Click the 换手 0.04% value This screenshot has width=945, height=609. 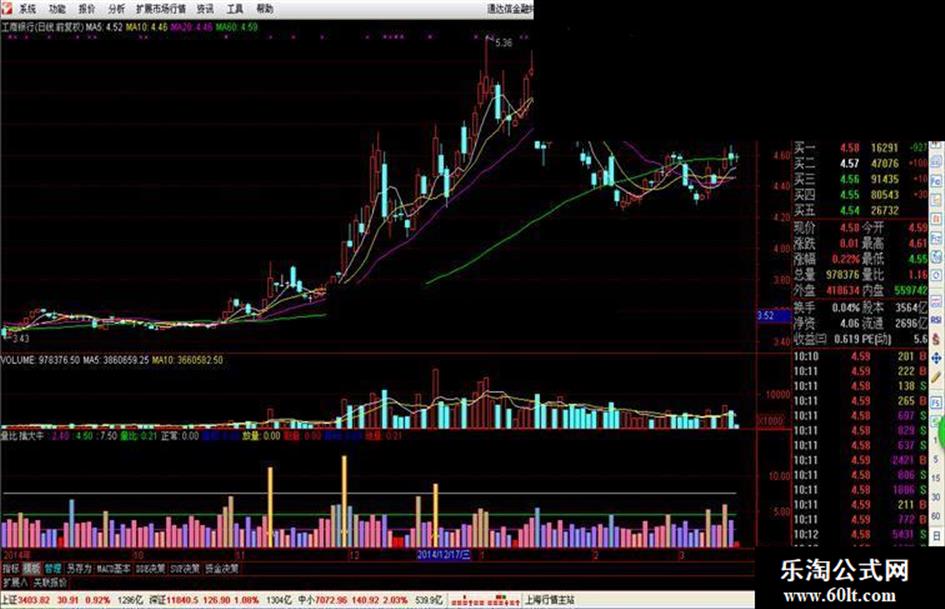pyautogui.click(x=845, y=308)
